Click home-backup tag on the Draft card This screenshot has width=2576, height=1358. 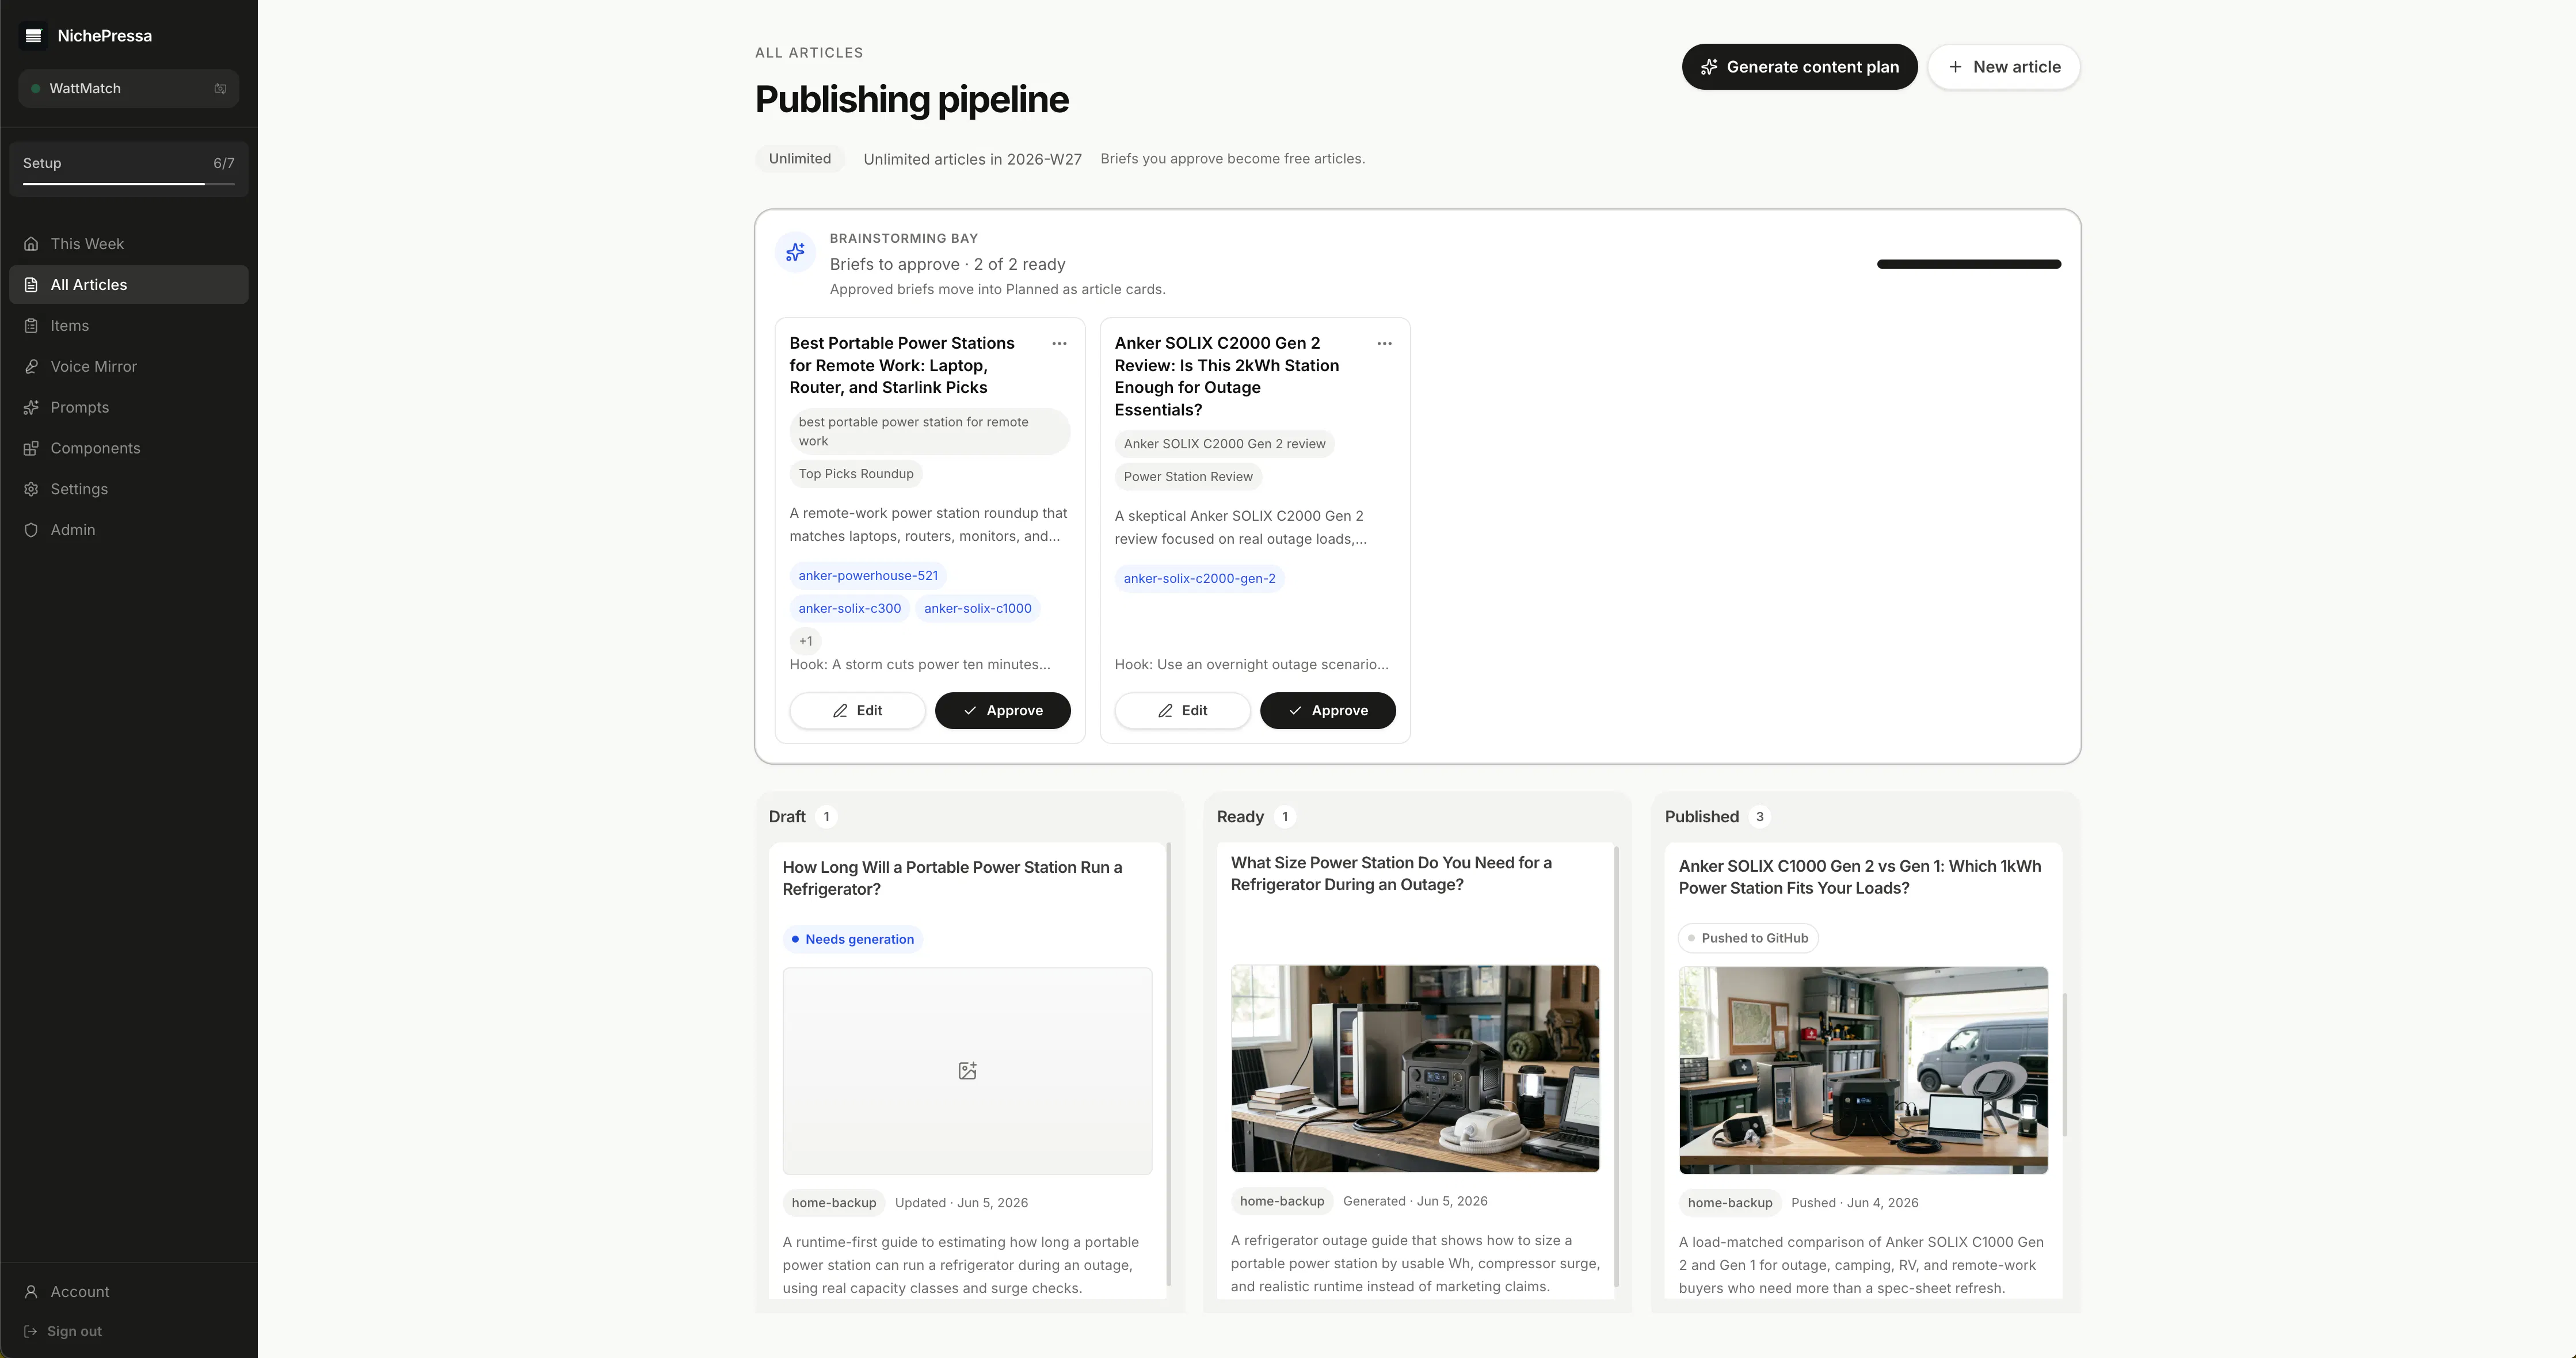[x=834, y=1203]
